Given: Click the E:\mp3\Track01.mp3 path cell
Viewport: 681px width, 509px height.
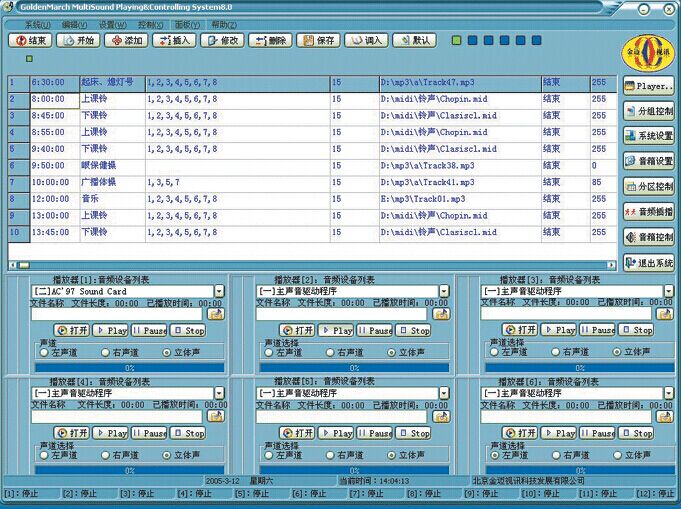Looking at the screenshot, I should pyautogui.click(x=460, y=199).
